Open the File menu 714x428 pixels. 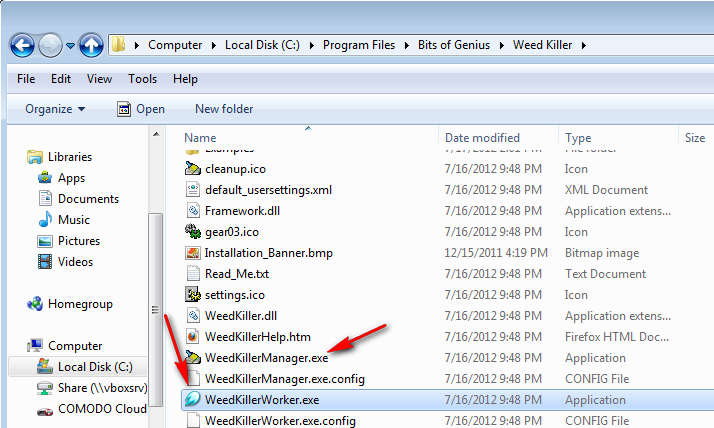click(26, 79)
